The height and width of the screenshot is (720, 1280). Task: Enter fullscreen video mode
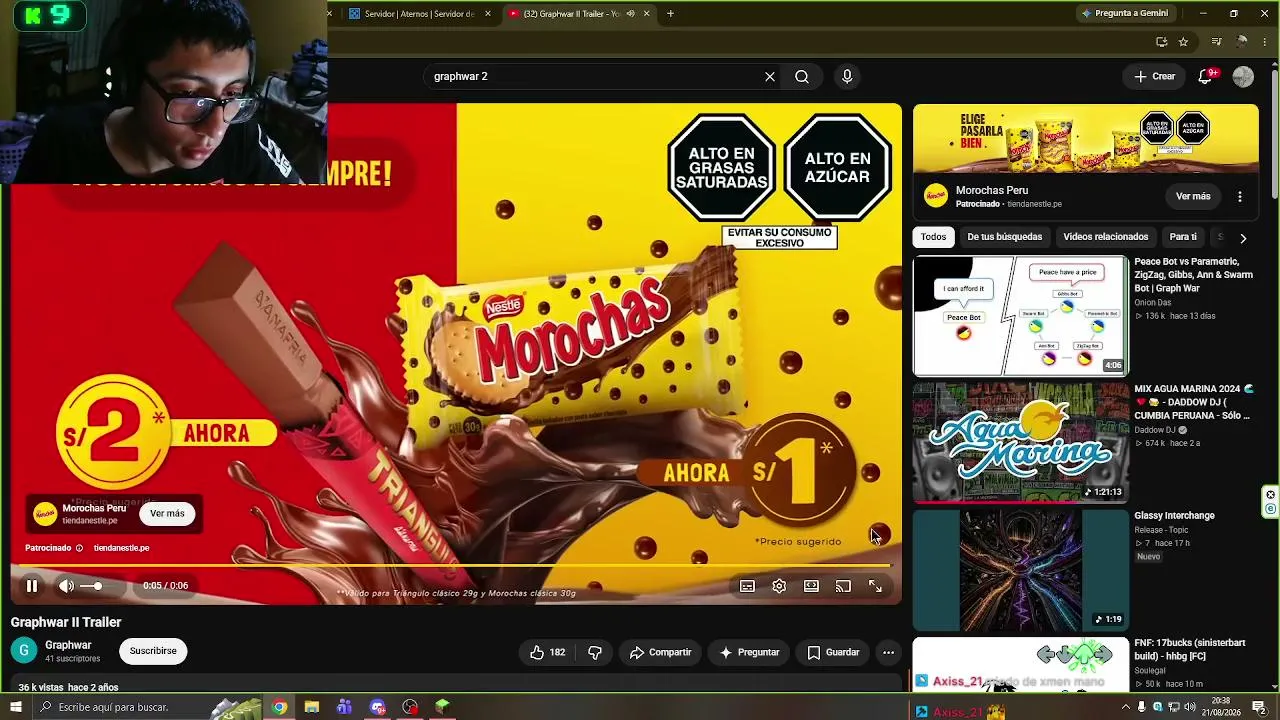point(875,586)
